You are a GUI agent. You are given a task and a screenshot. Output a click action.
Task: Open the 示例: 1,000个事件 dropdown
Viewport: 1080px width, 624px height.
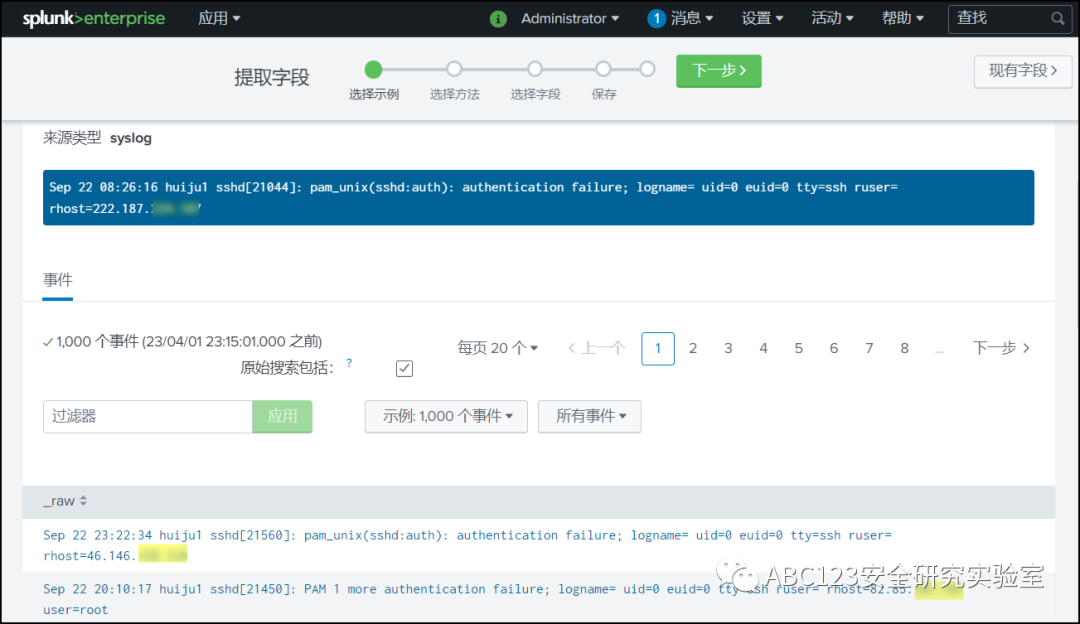445,416
